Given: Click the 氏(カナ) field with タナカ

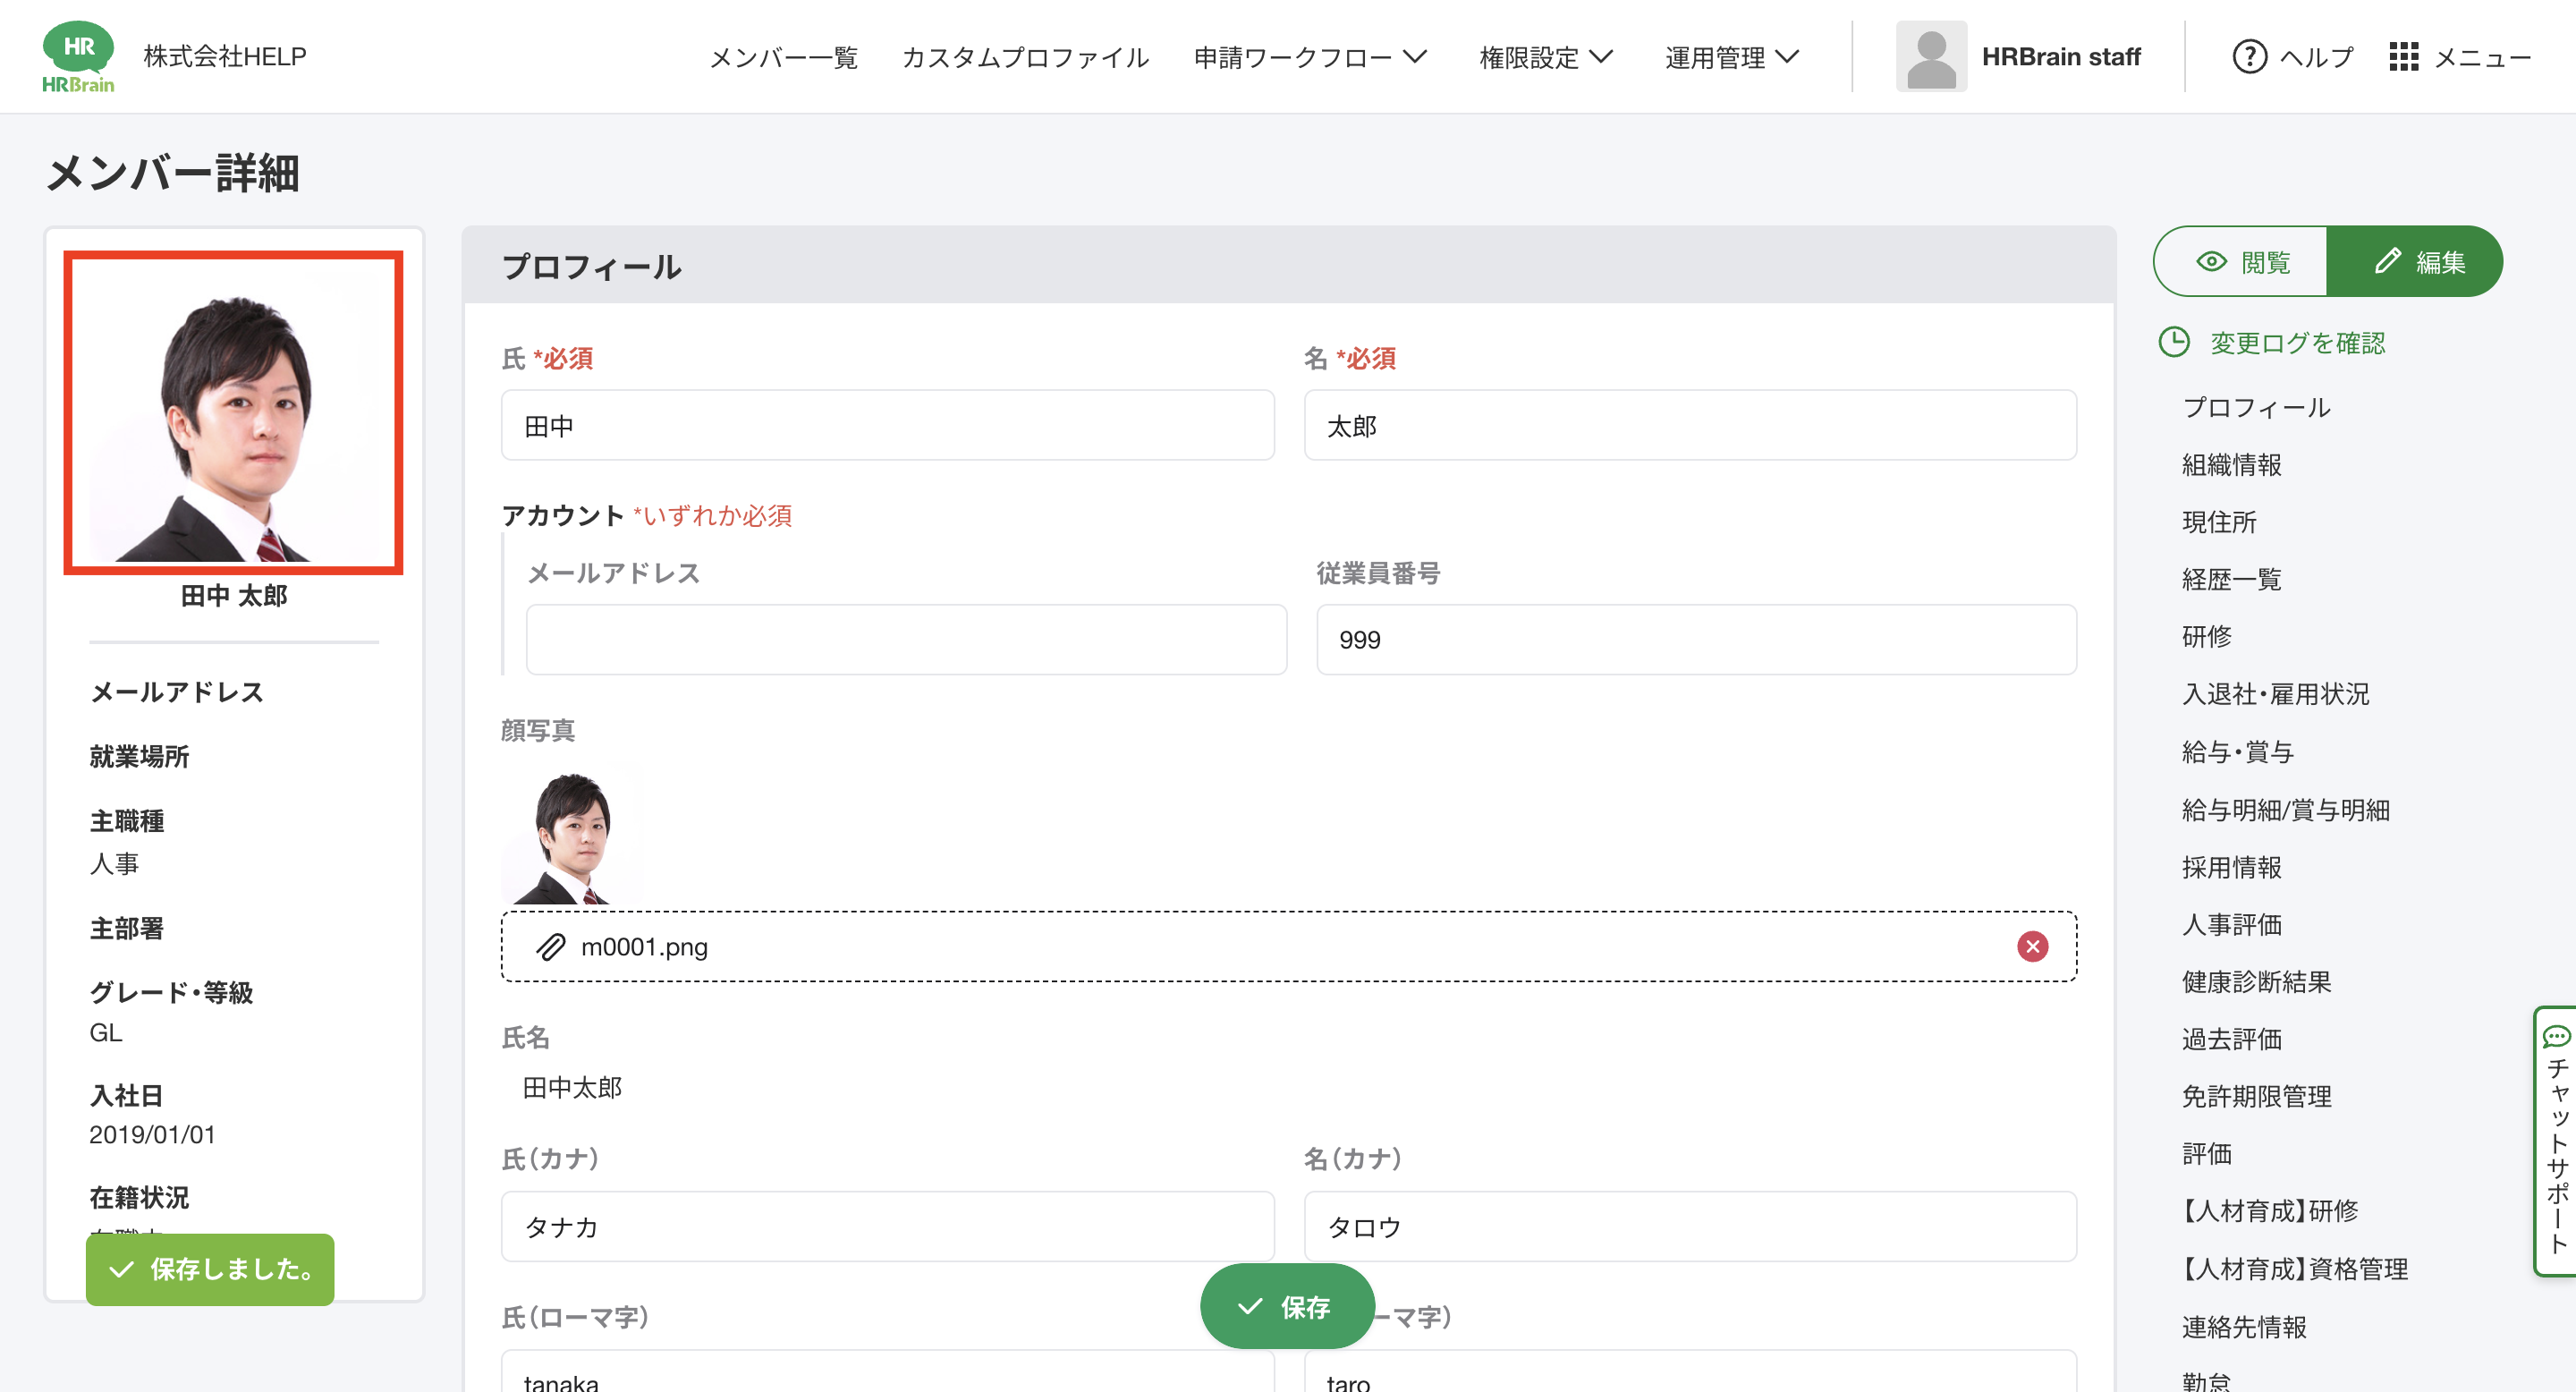Looking at the screenshot, I should [887, 1226].
